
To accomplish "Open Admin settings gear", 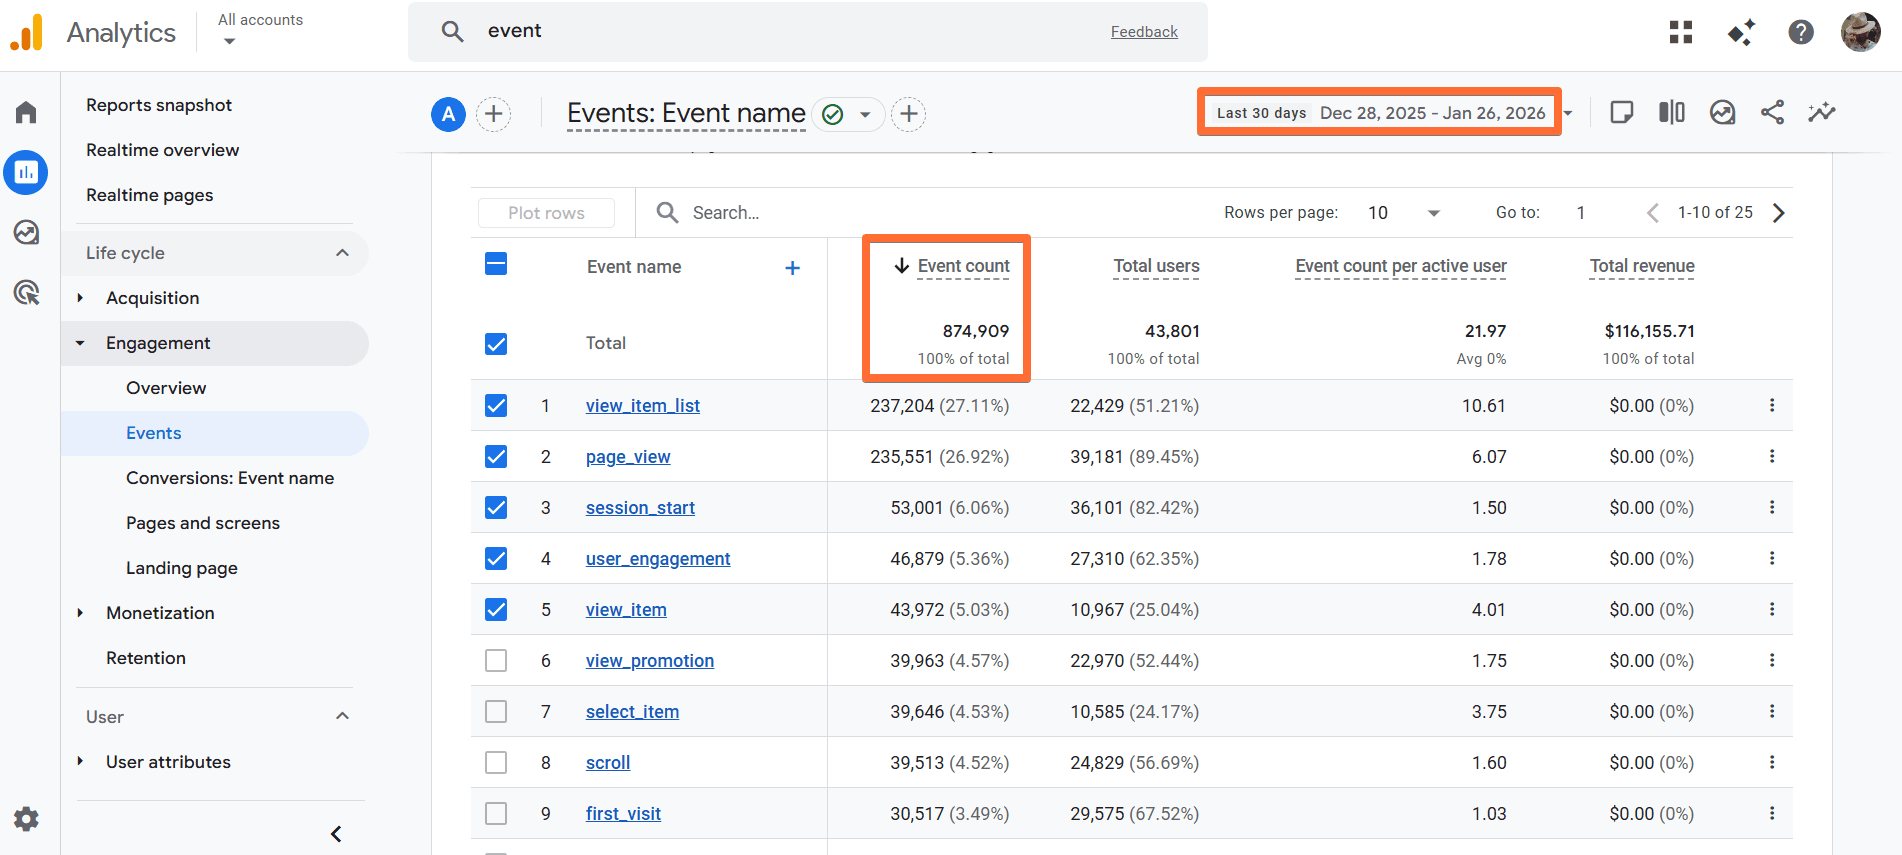I will click(x=26, y=820).
